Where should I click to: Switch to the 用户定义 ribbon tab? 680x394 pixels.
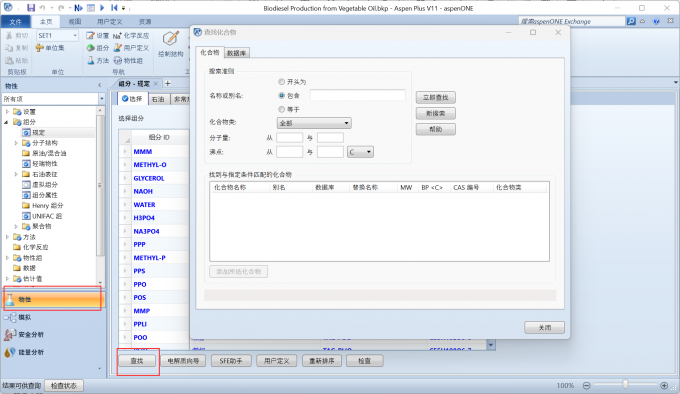click(109, 22)
